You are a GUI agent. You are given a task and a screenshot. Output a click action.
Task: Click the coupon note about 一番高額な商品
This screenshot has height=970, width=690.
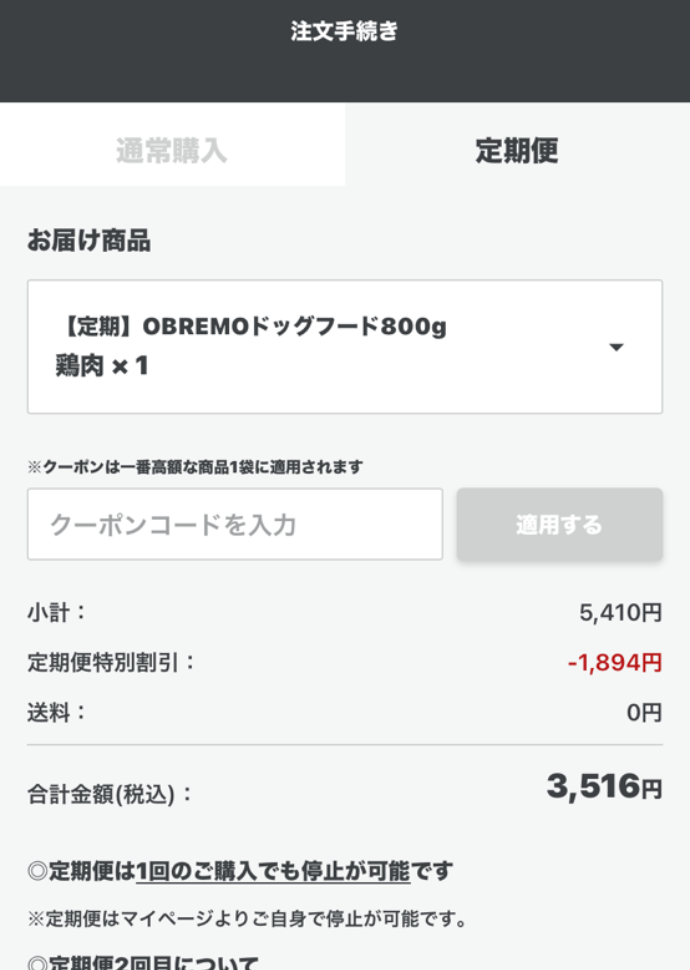195,467
